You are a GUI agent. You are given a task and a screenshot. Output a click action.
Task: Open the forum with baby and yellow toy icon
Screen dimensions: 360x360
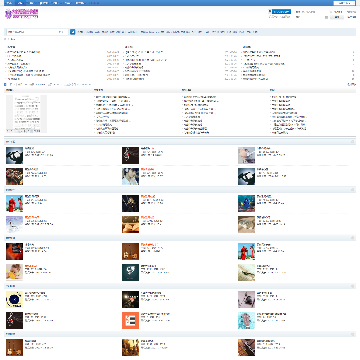pos(14,272)
